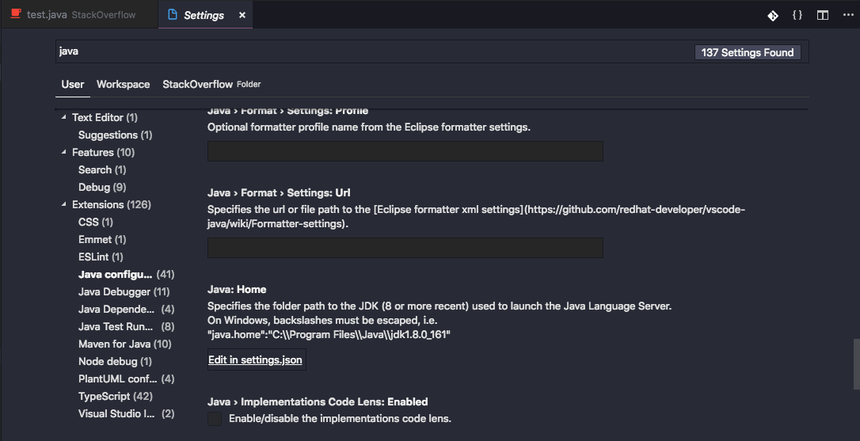The image size is (860, 441).
Task: Switch to the Workspace settings tab
Action: pyautogui.click(x=123, y=85)
